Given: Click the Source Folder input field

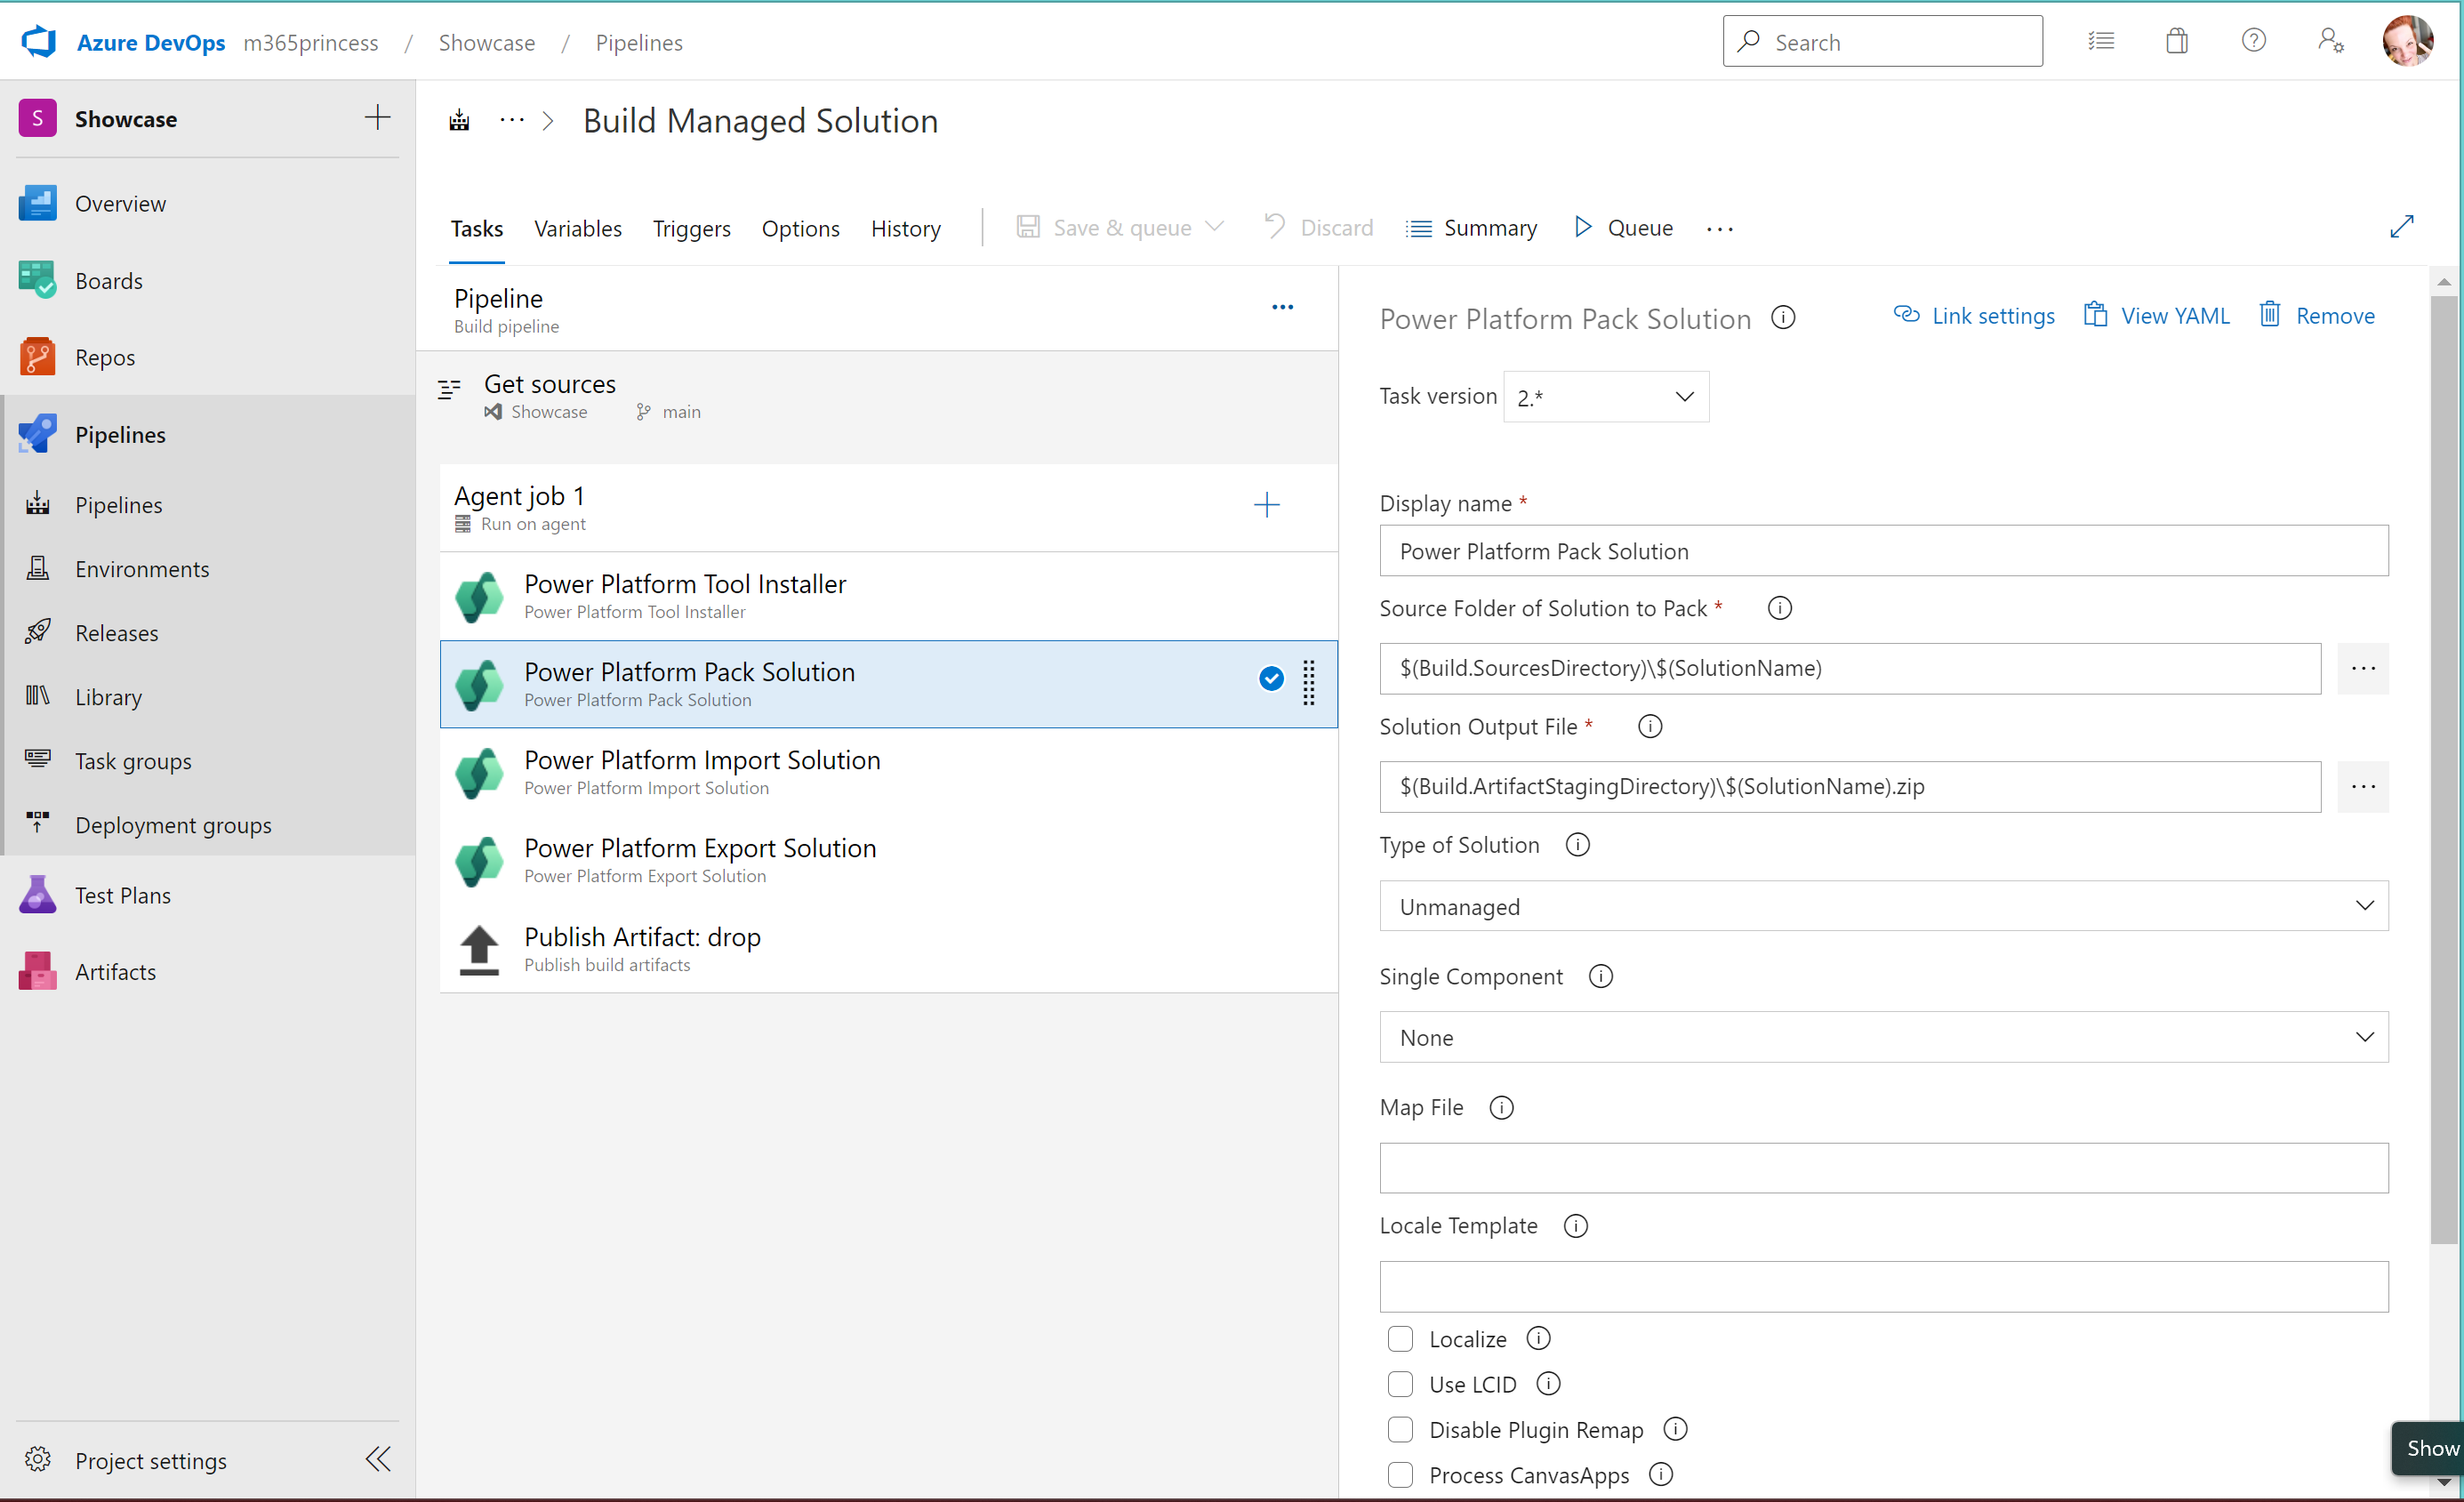Looking at the screenshot, I should coord(1849,668).
